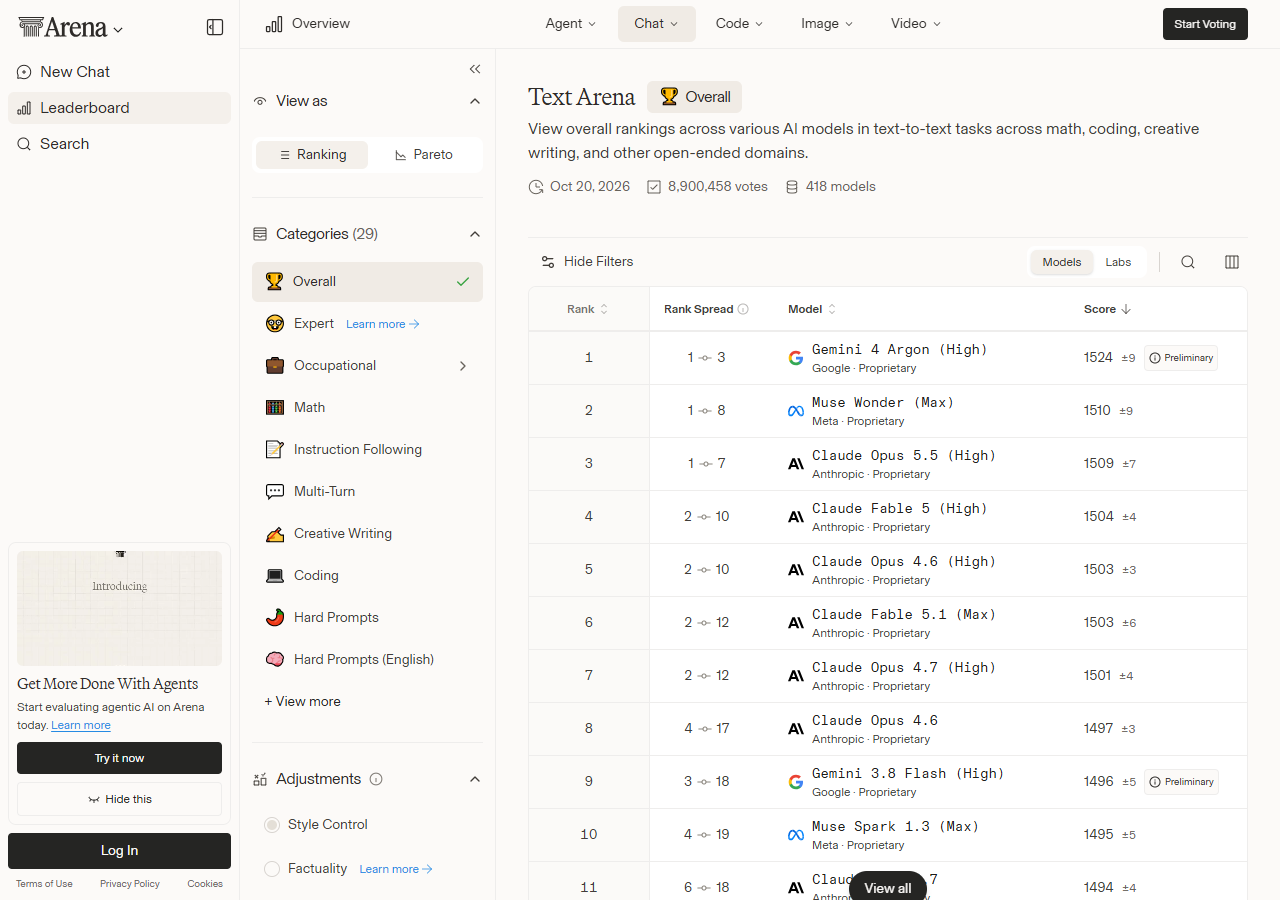Click the Adjustments info icon

click(x=376, y=779)
